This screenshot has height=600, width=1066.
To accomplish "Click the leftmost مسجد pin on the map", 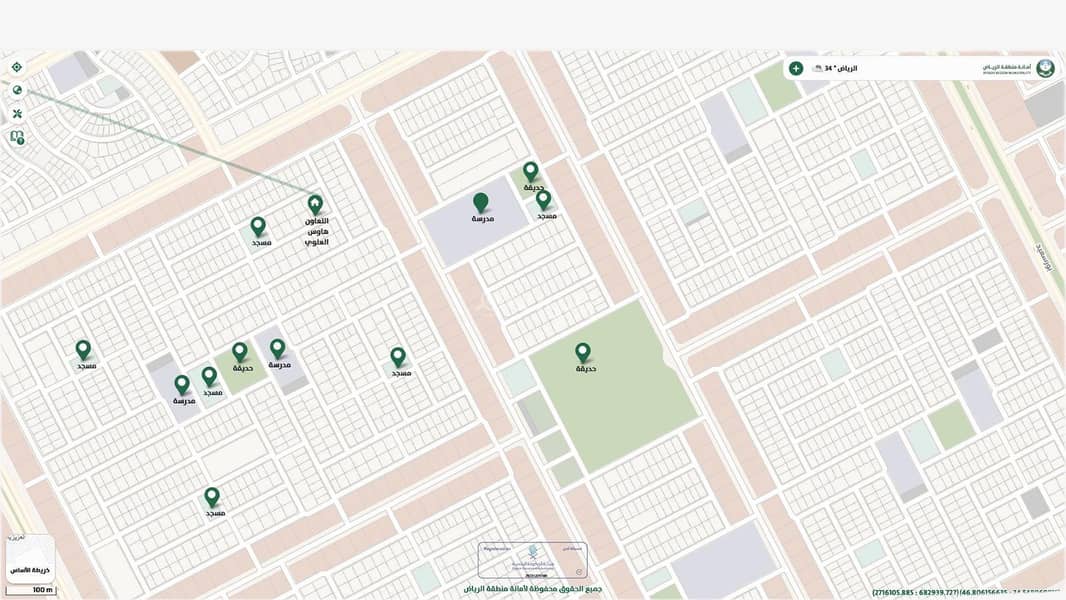I will pos(83,351).
